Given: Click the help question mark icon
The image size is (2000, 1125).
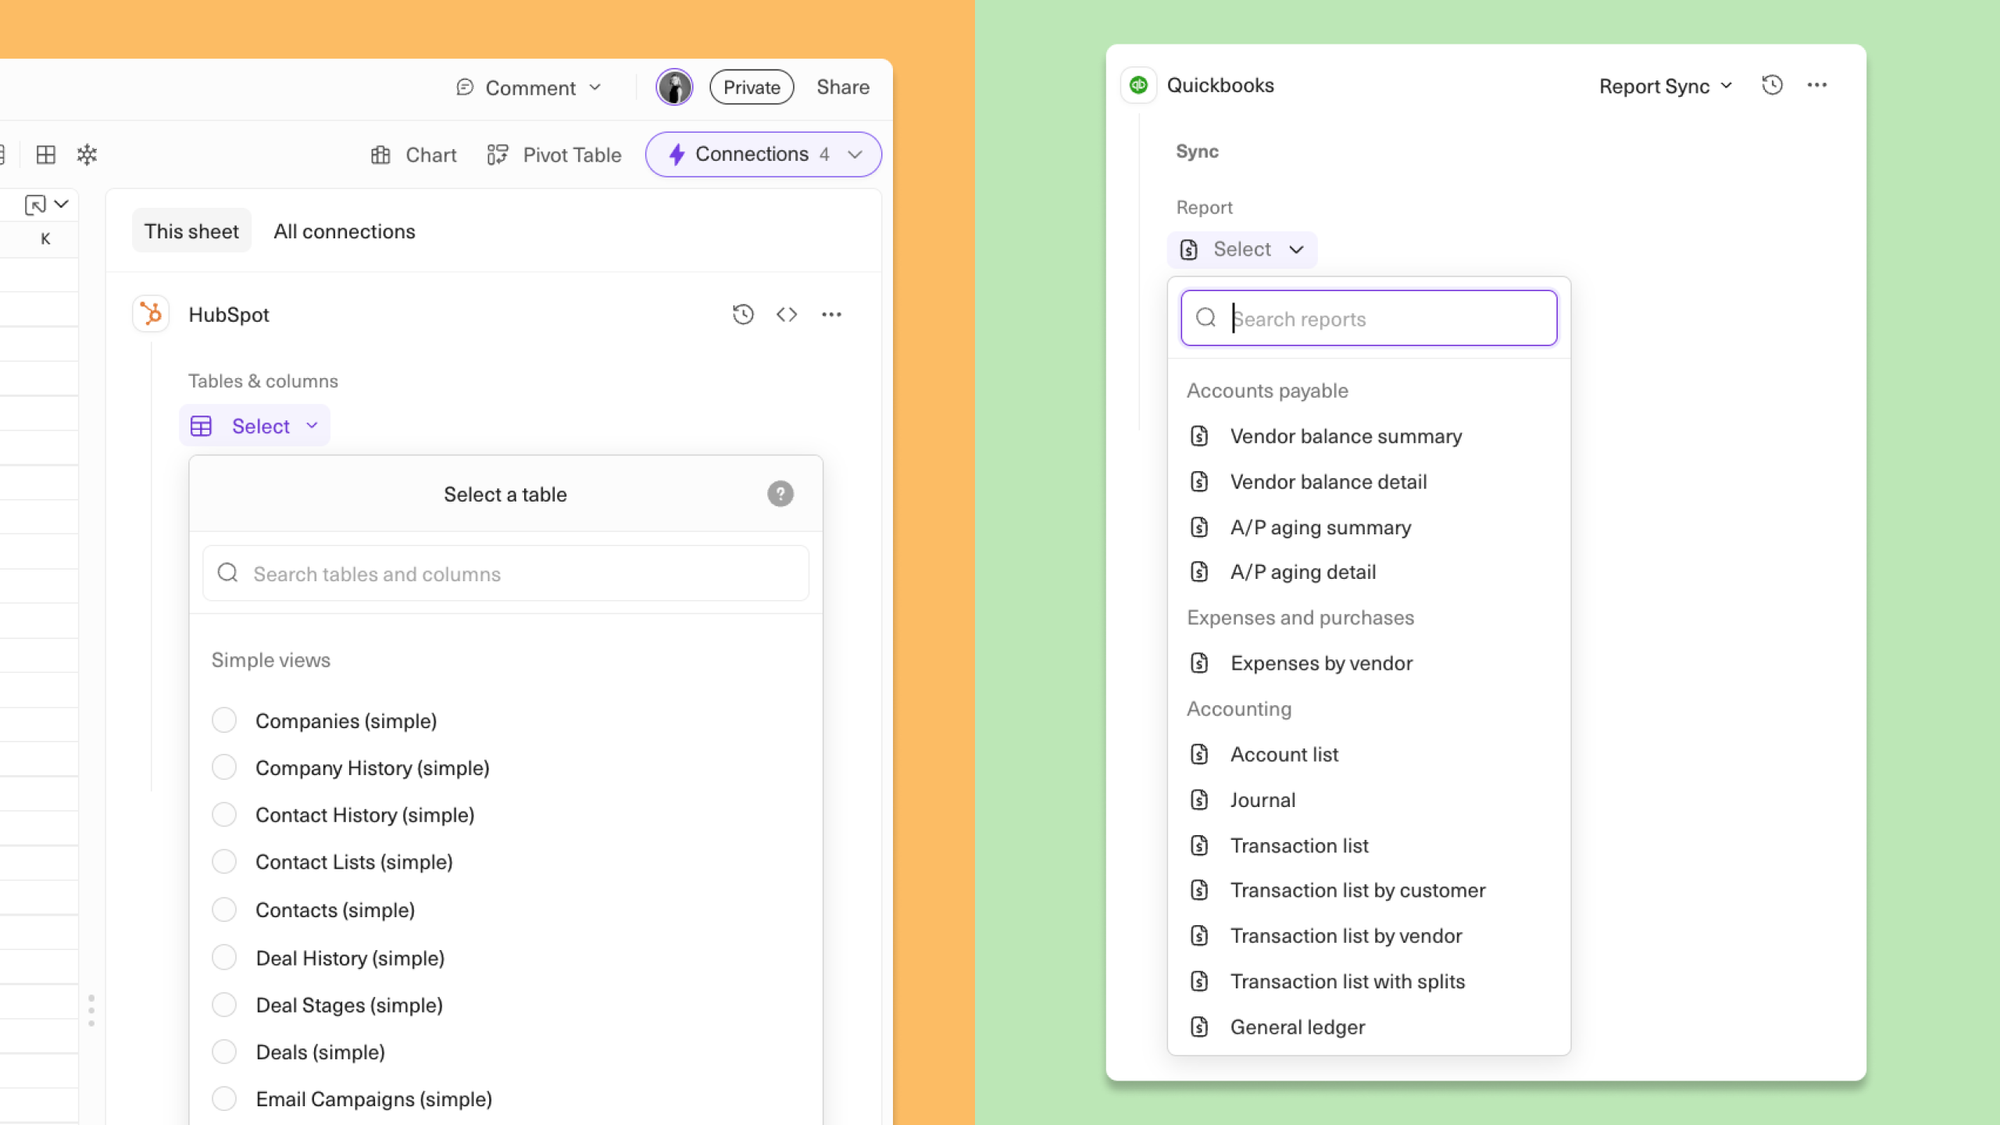Looking at the screenshot, I should [780, 494].
